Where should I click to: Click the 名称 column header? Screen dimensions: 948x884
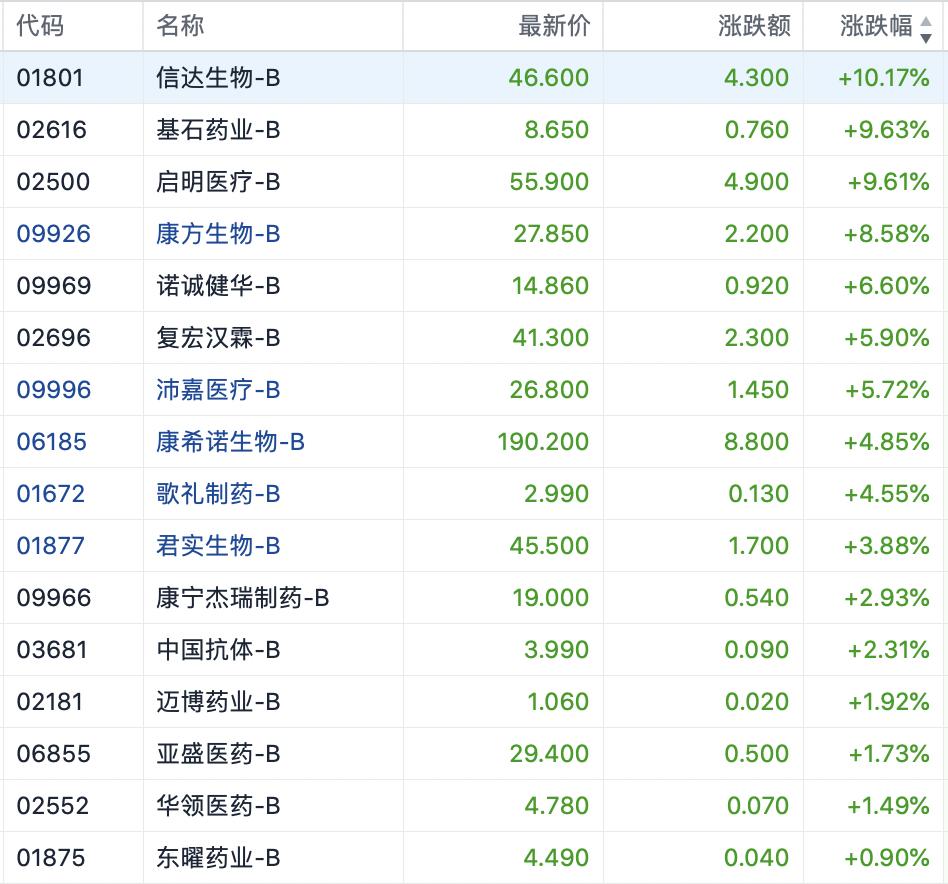tap(180, 26)
